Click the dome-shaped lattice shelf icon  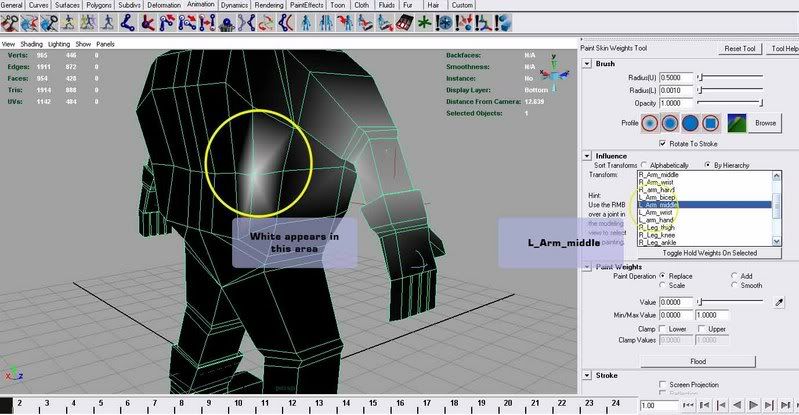coord(226,23)
